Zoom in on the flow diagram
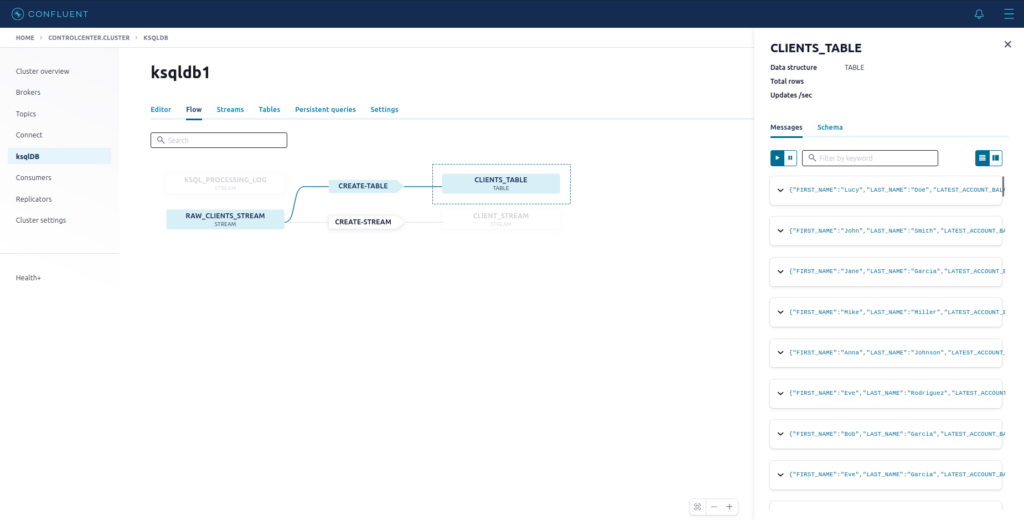 (729, 507)
